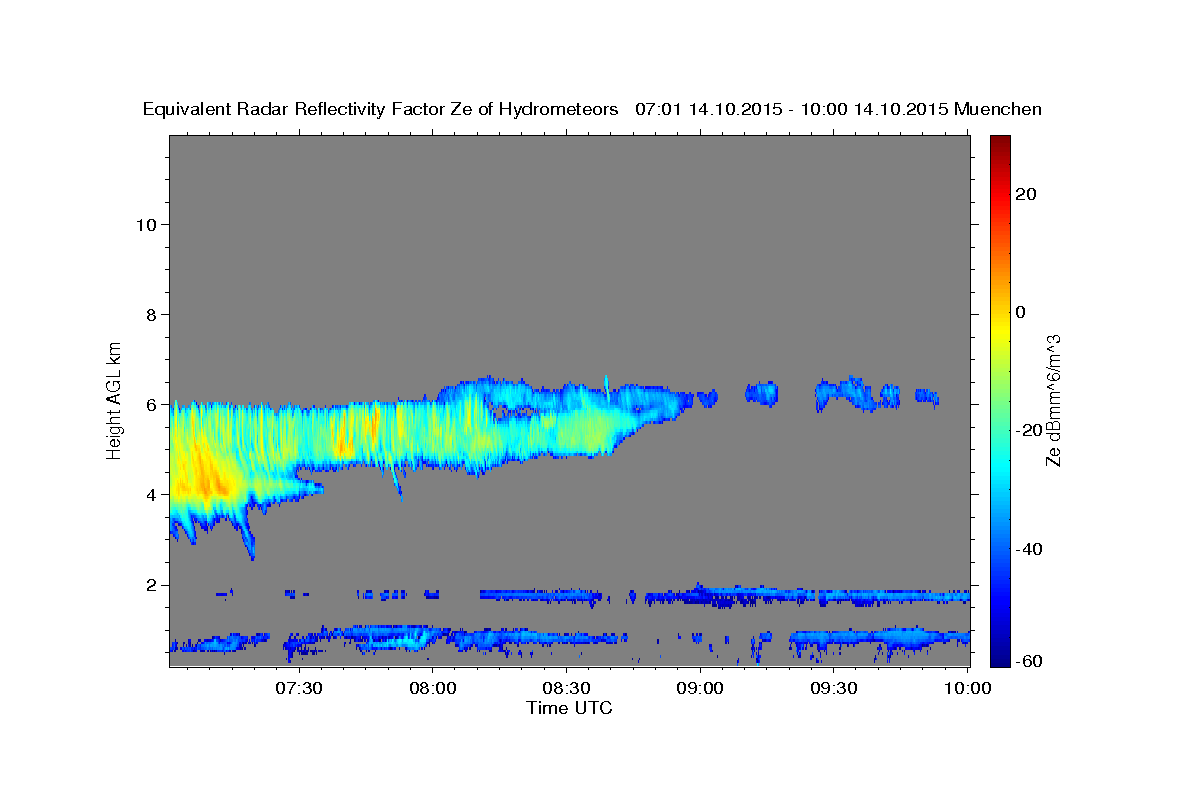
Task: Click the colorbar value -40
Action: click(x=1030, y=549)
